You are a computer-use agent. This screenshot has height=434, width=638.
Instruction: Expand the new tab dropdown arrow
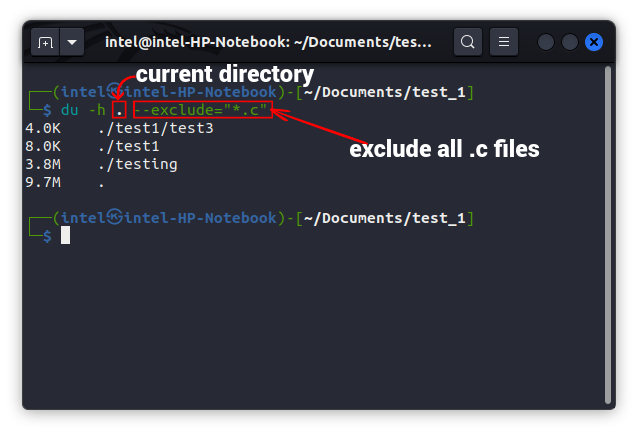tap(71, 42)
